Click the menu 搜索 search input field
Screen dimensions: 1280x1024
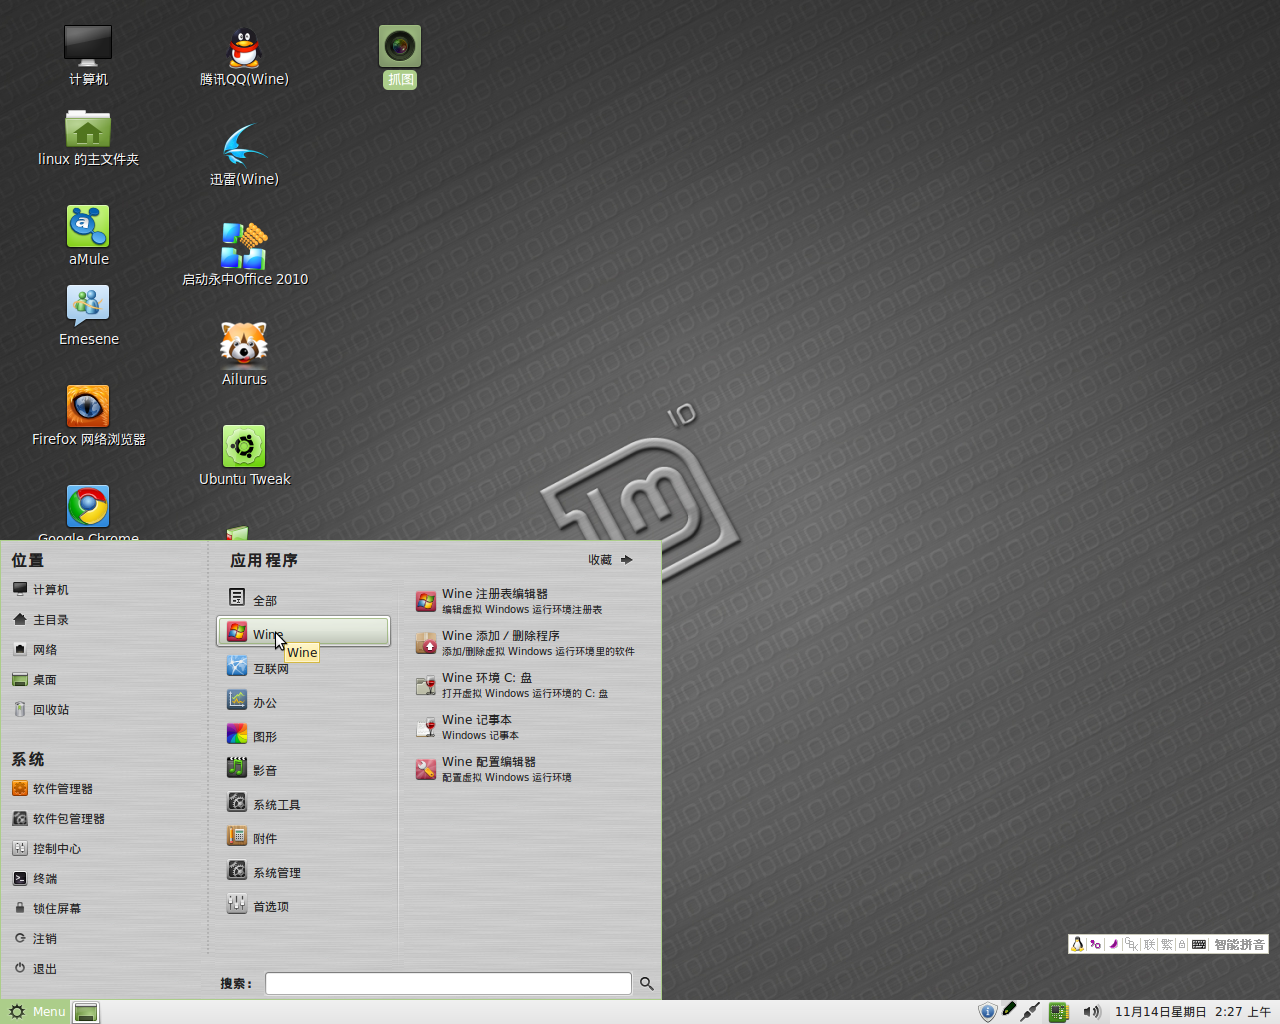coord(448,984)
